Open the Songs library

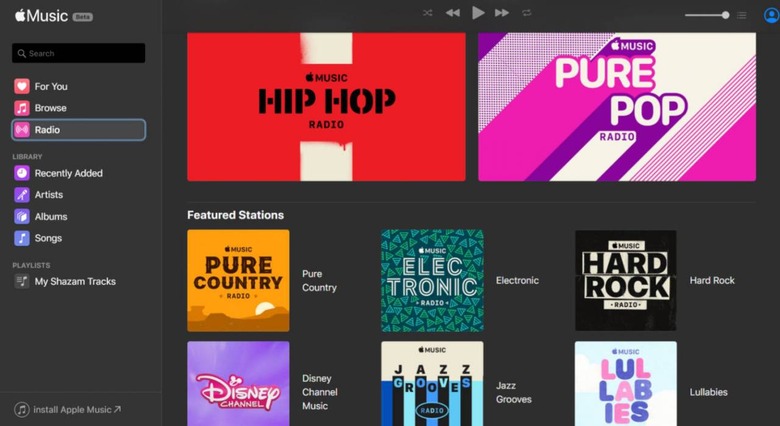coord(48,238)
